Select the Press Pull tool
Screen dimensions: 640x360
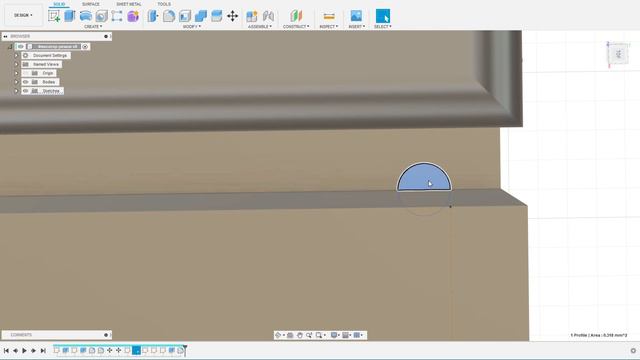(153, 16)
